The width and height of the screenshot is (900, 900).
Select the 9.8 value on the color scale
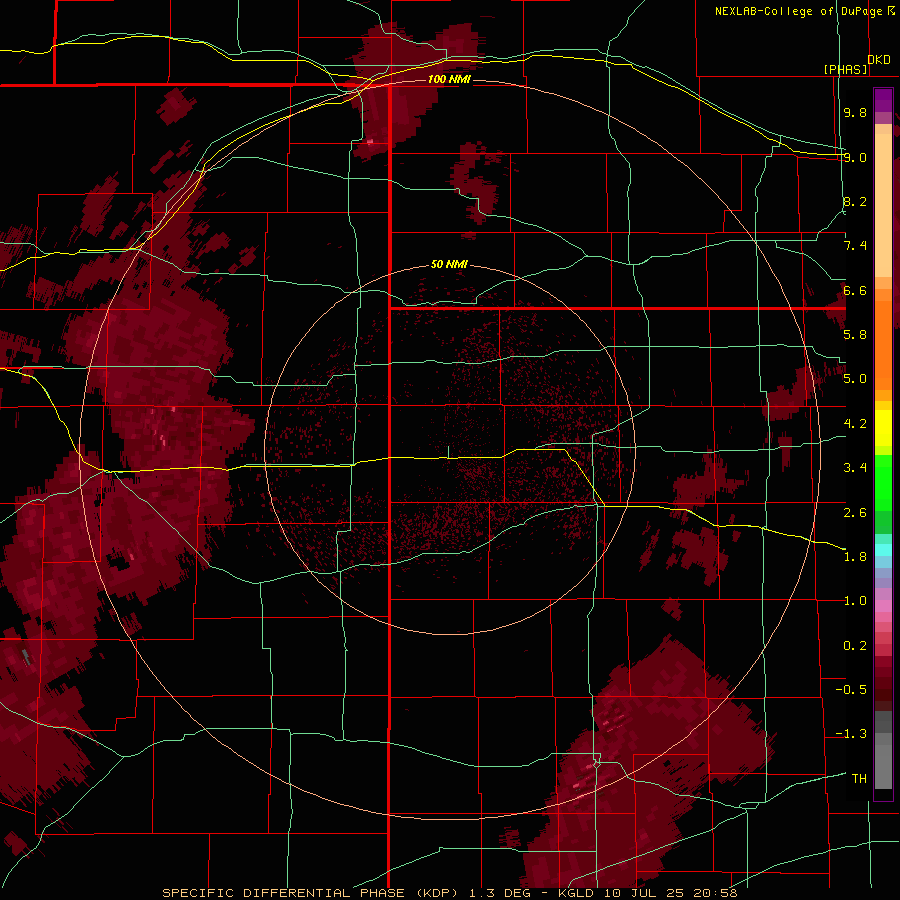855,112
